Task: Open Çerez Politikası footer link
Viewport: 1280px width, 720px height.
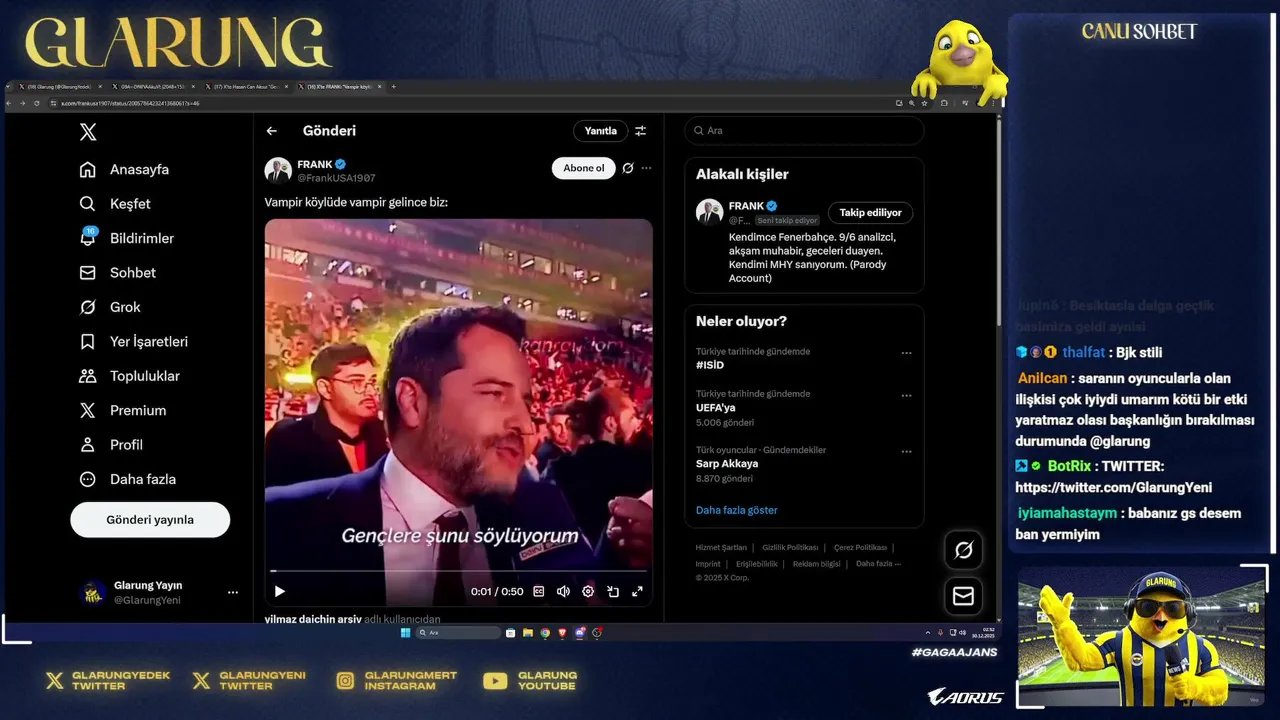Action: [860, 548]
